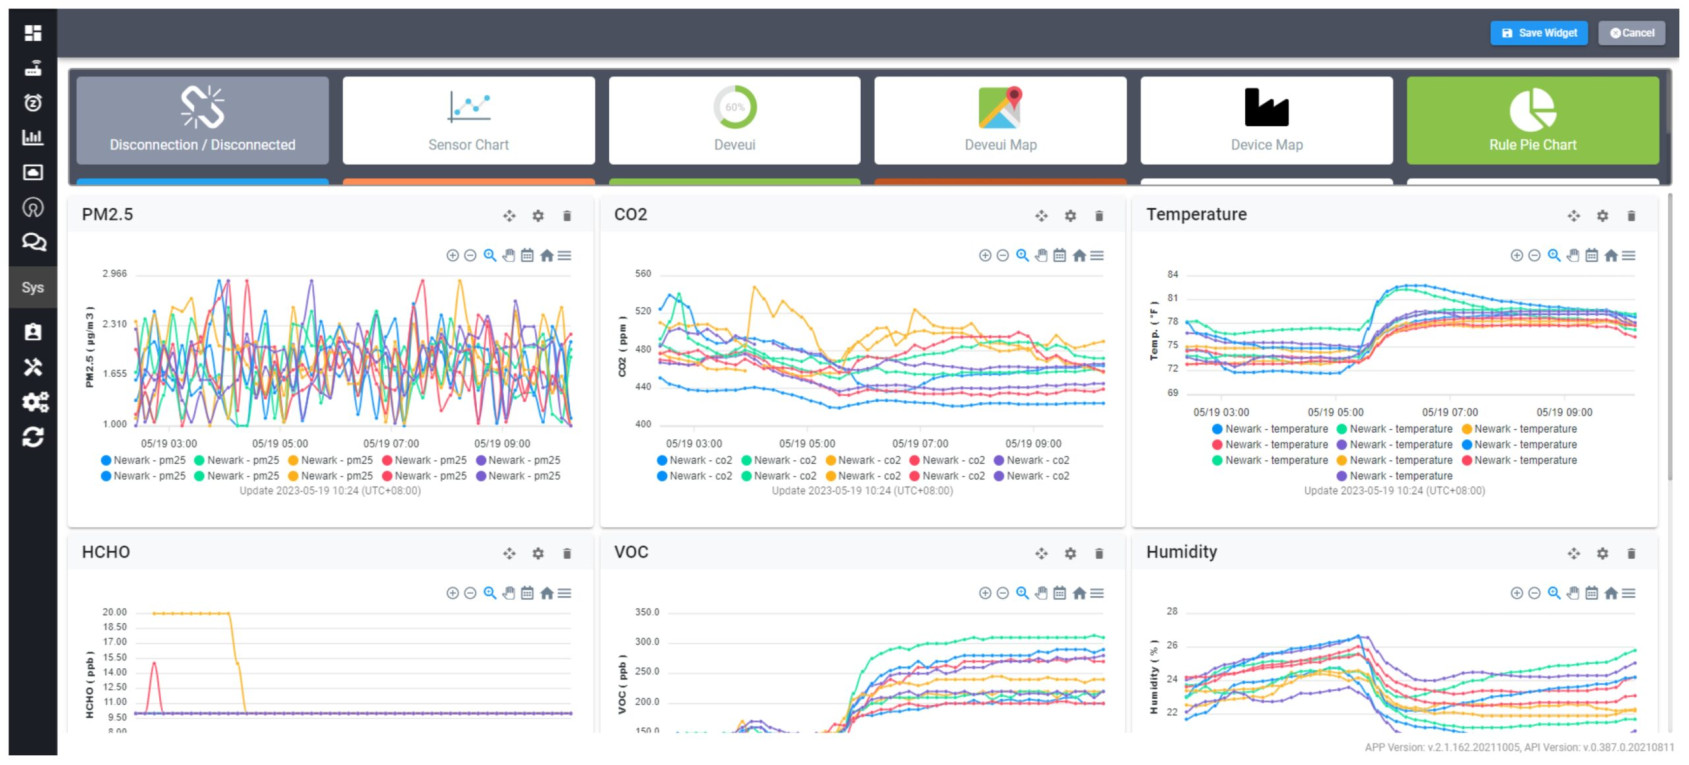Toggle the hand pan tool on CO2 chart
The width and height of the screenshot is (1689, 765).
(x=1041, y=256)
